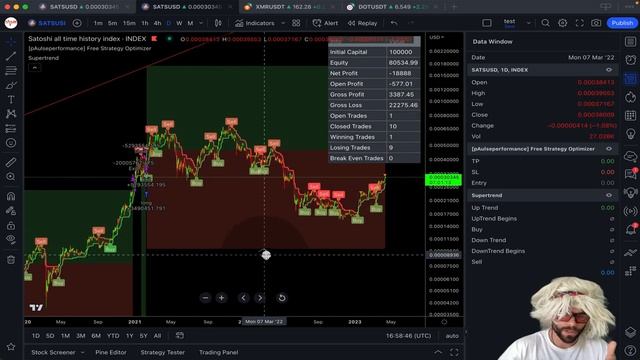Image resolution: width=640 pixels, height=360 pixels.
Task: Collapse the indicator legend chevron
Action: (35, 67)
